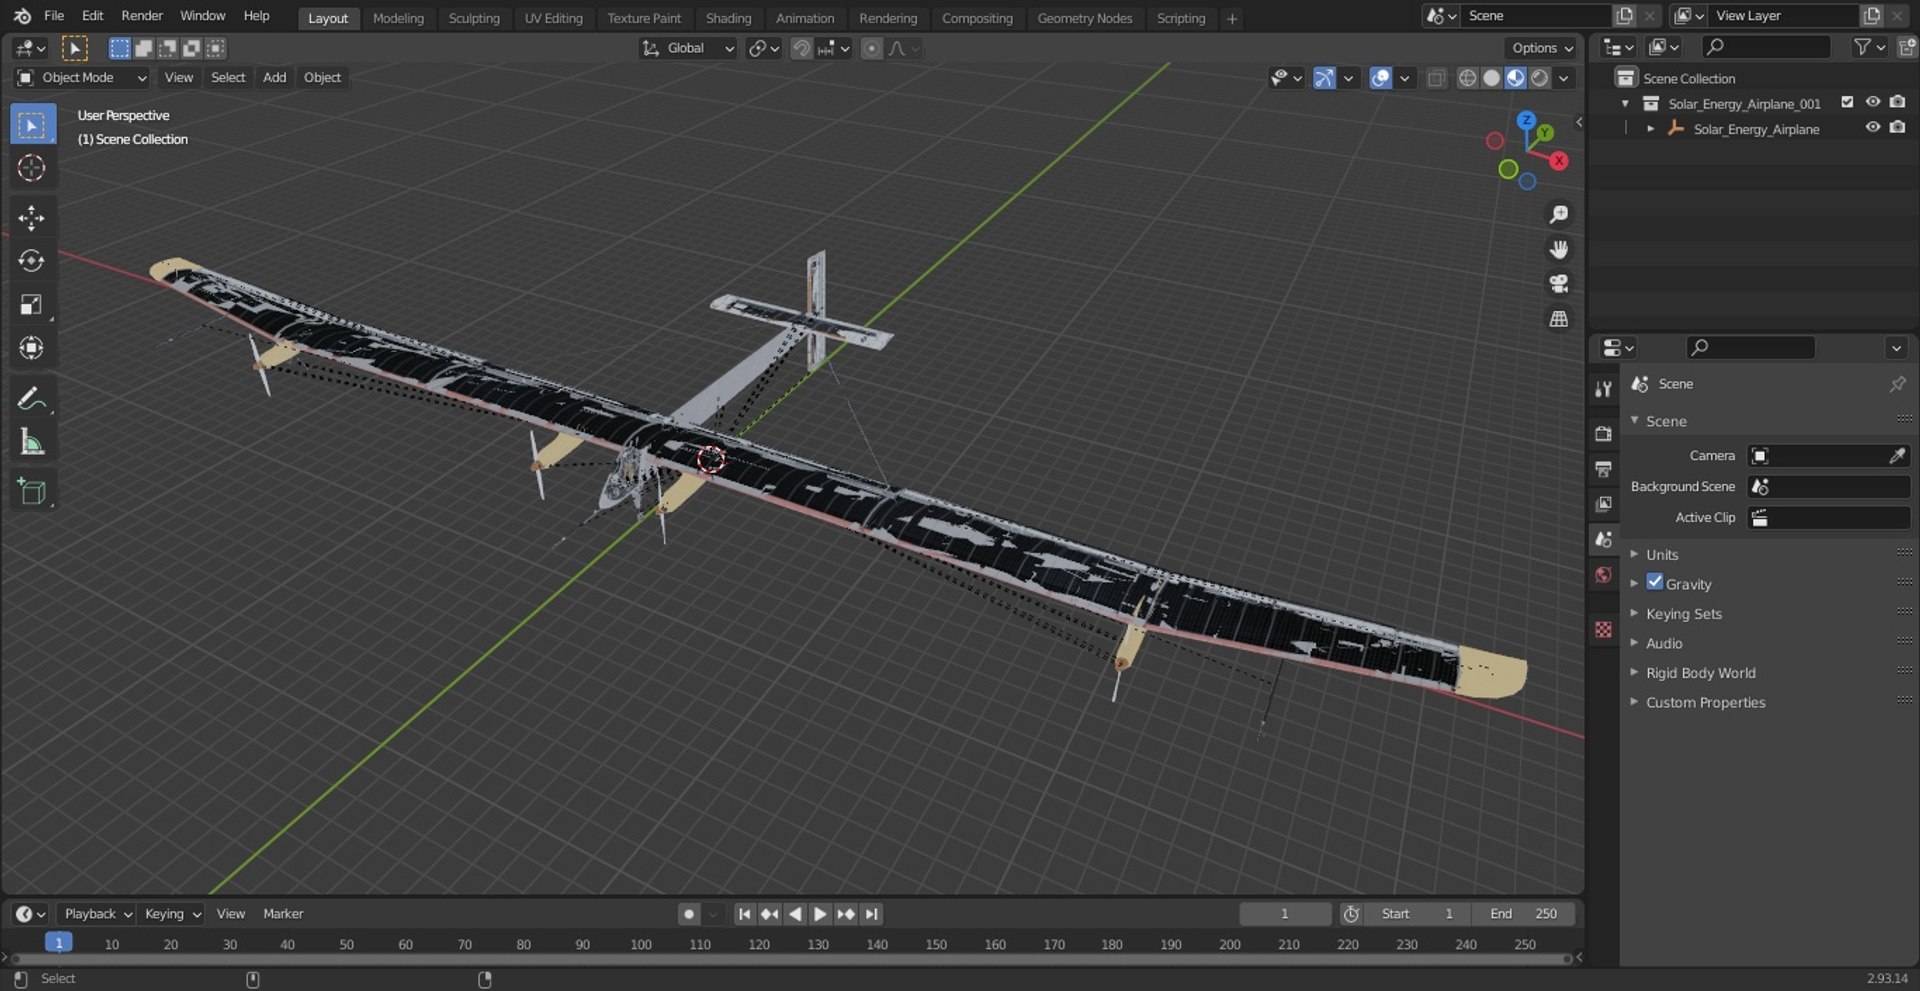This screenshot has height=991, width=1920.
Task: Switch perspective/orthographic with the grid icon
Action: (1558, 319)
